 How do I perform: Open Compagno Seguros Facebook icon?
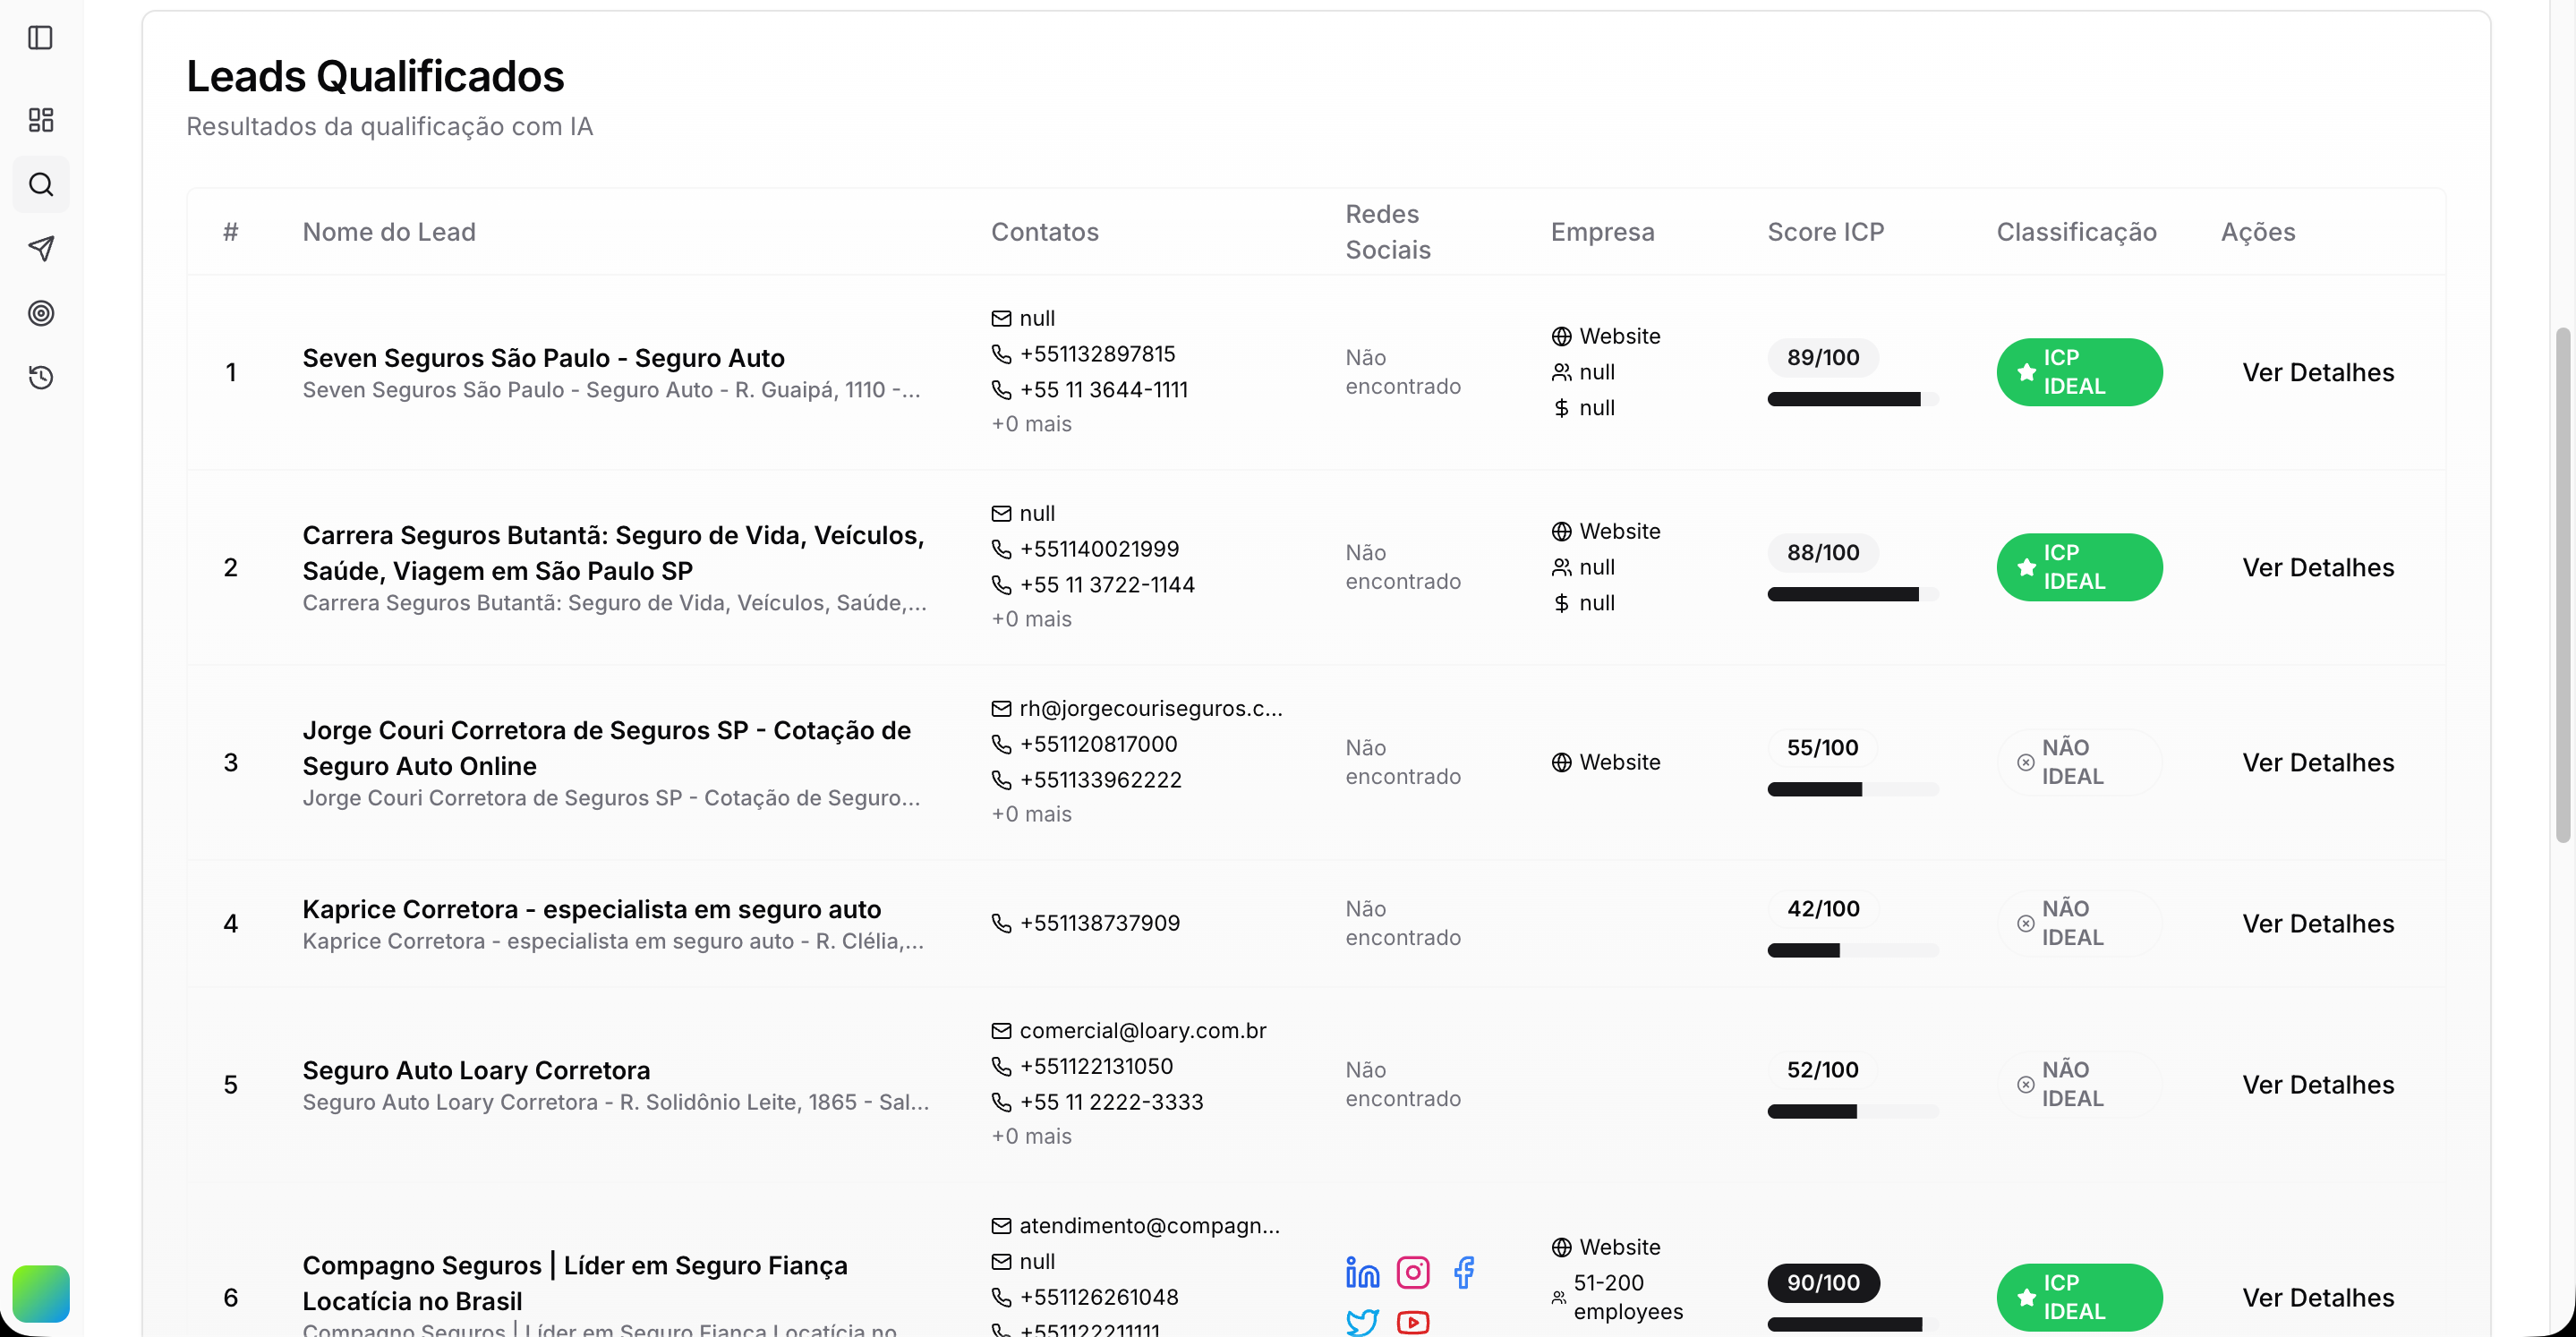coord(1463,1272)
